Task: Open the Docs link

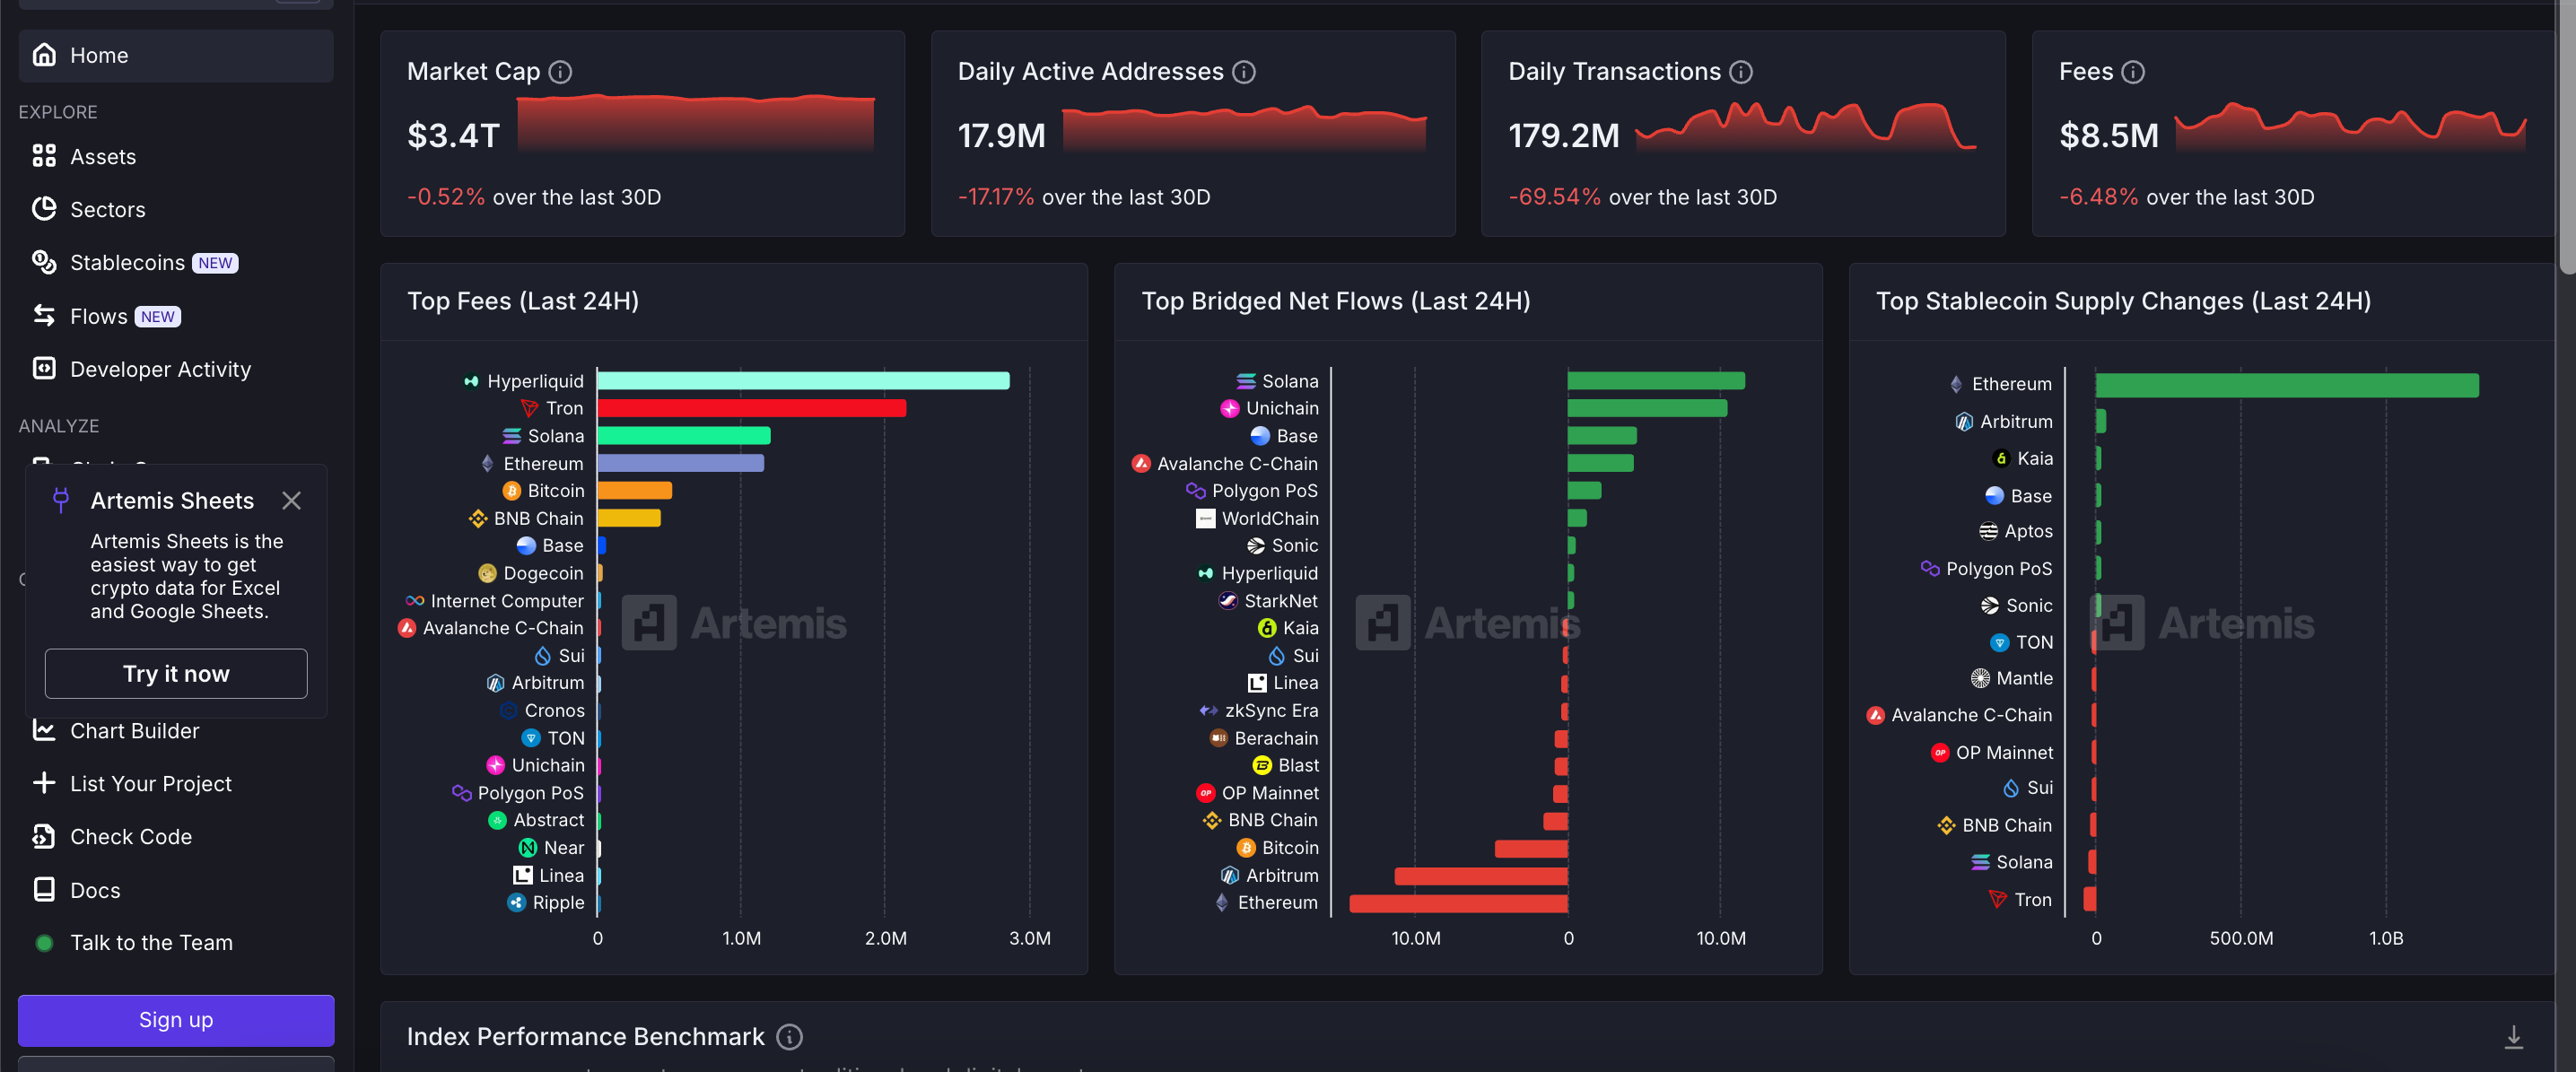Action: coord(95,890)
